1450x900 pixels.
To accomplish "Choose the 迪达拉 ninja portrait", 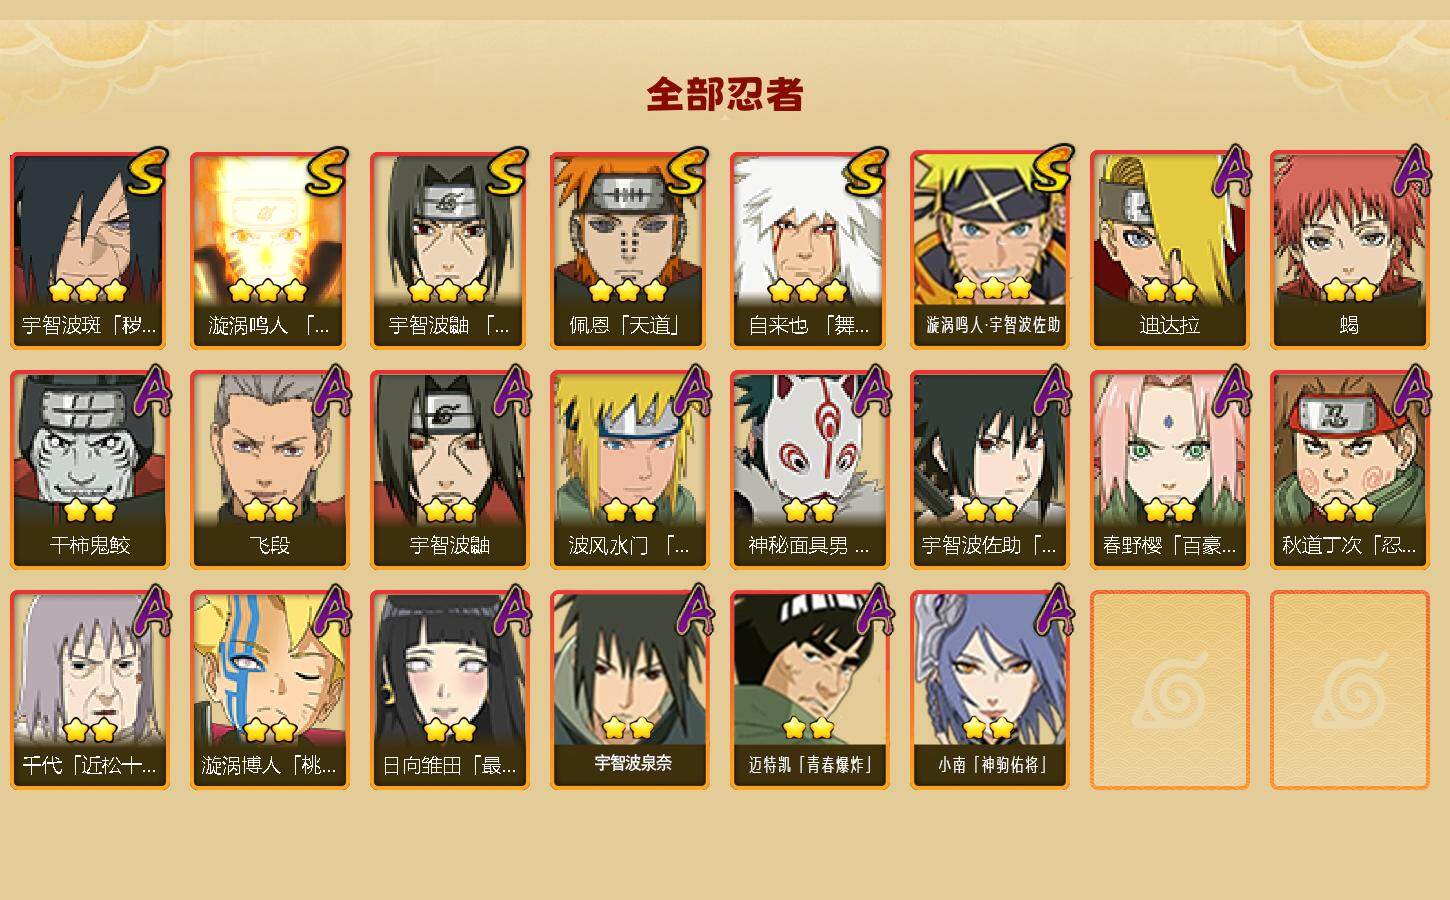I will tap(1170, 250).
